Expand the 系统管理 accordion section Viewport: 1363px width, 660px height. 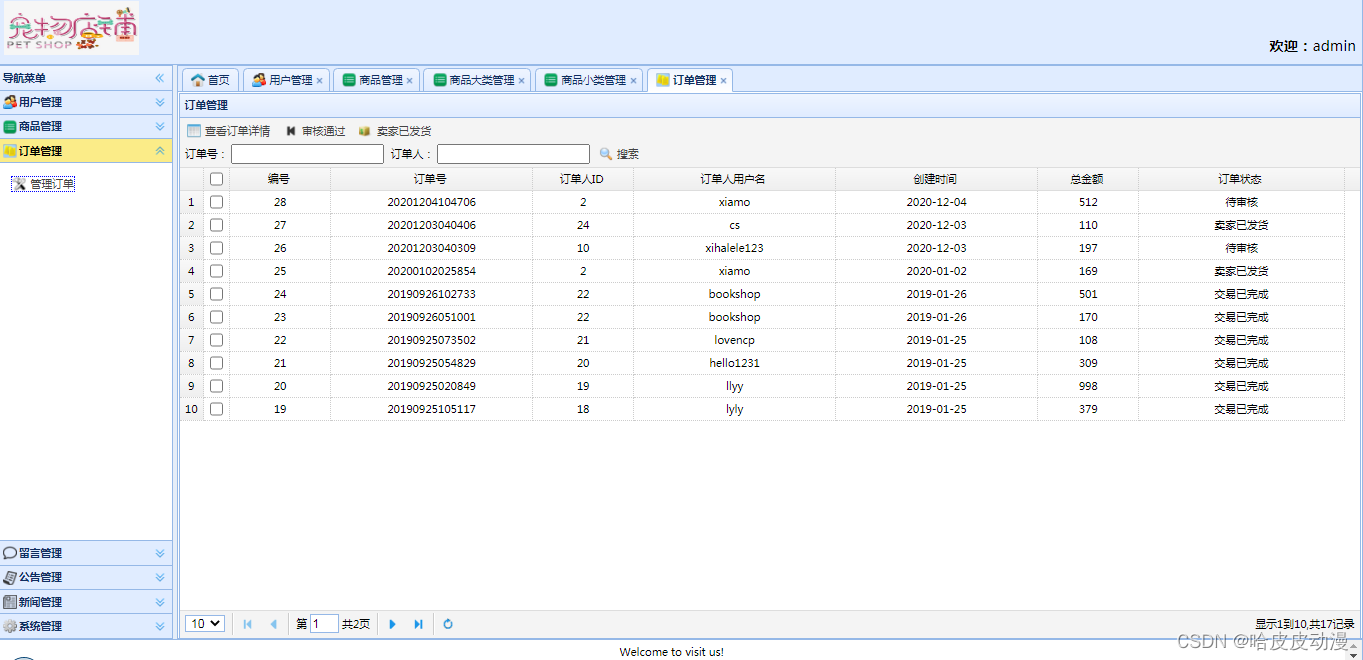click(x=159, y=626)
